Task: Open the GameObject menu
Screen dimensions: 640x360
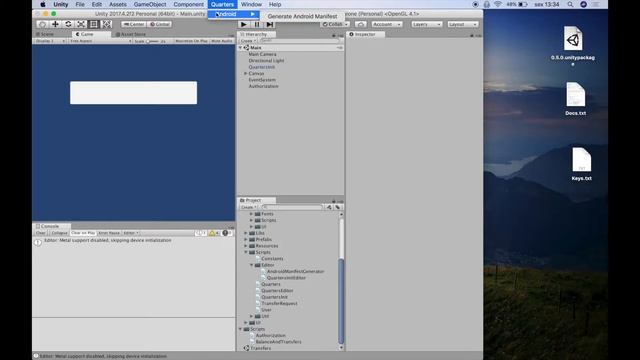Action: 150,4
